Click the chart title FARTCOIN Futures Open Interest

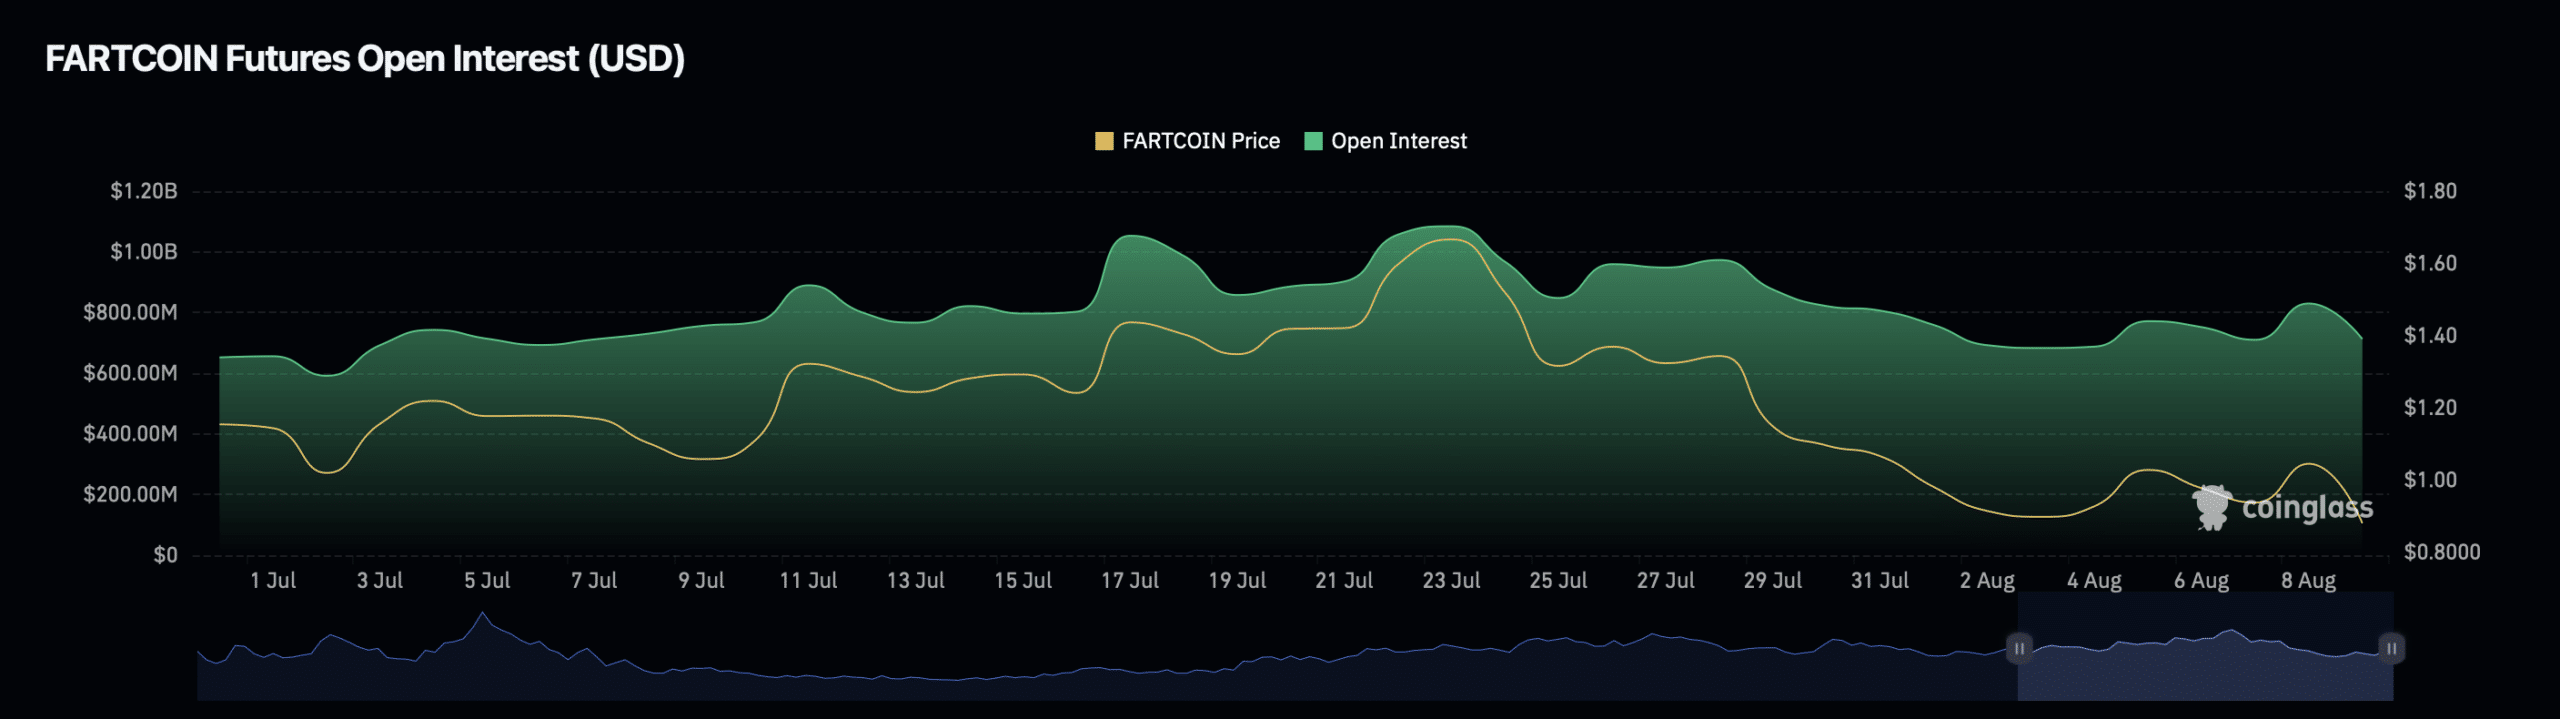(x=364, y=59)
